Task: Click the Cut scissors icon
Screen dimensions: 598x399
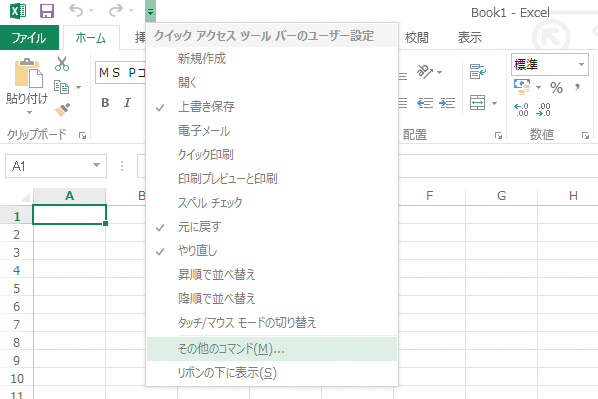Action: pos(61,64)
